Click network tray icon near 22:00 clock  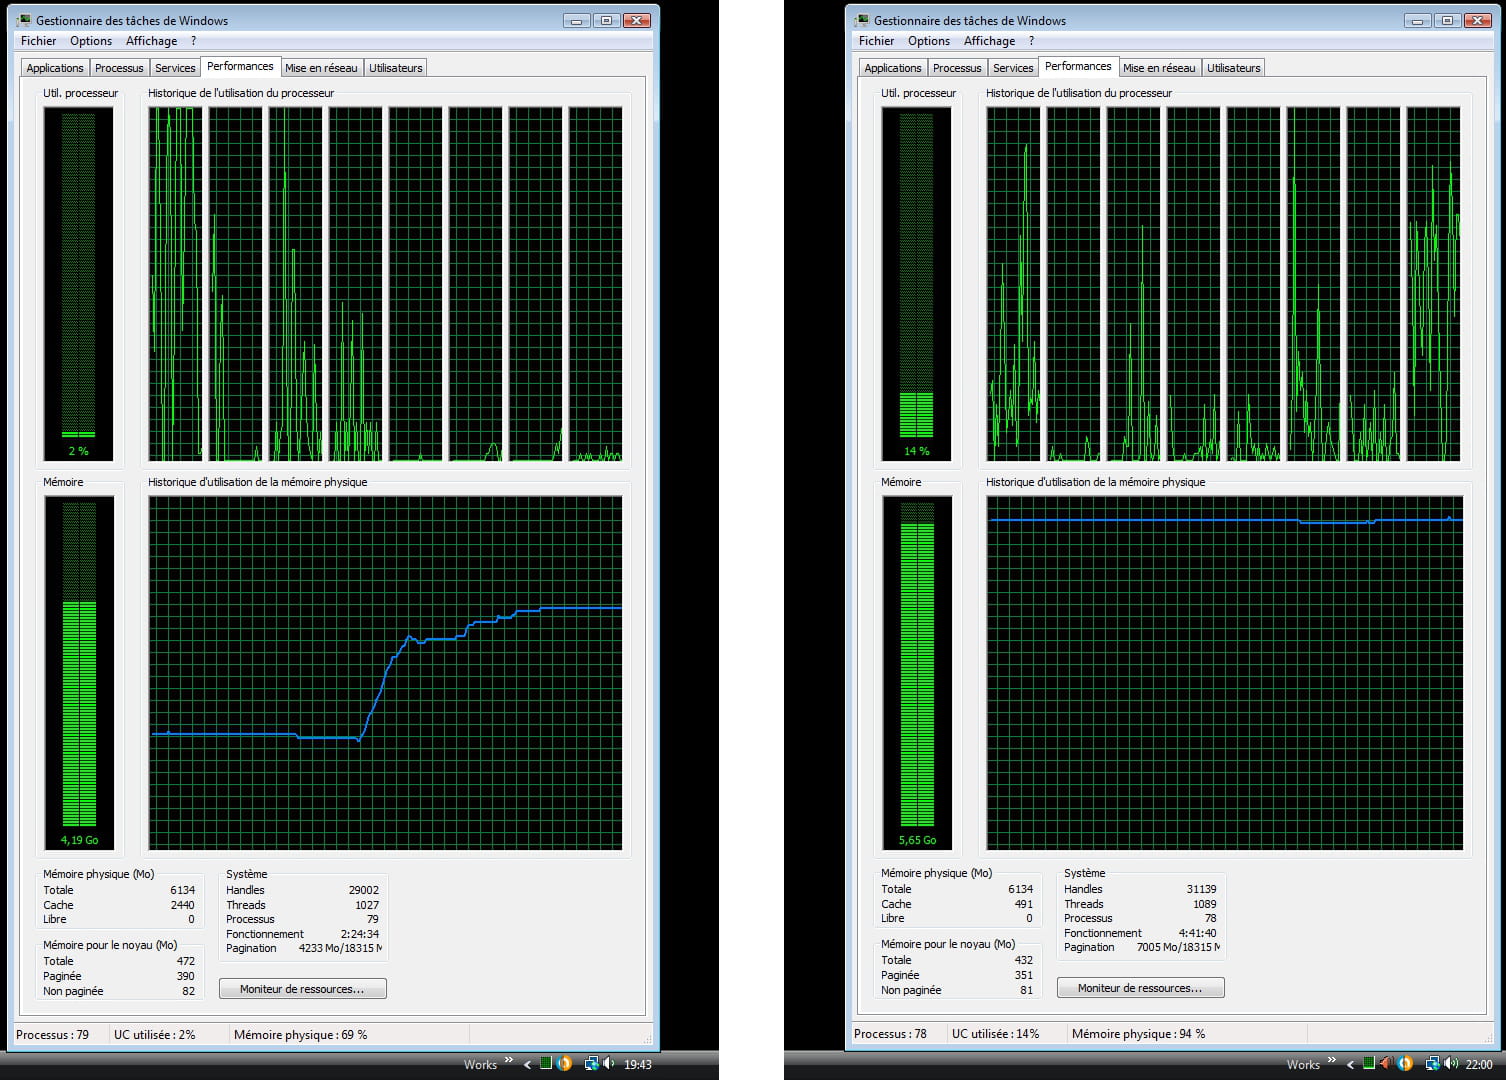tap(1433, 1063)
